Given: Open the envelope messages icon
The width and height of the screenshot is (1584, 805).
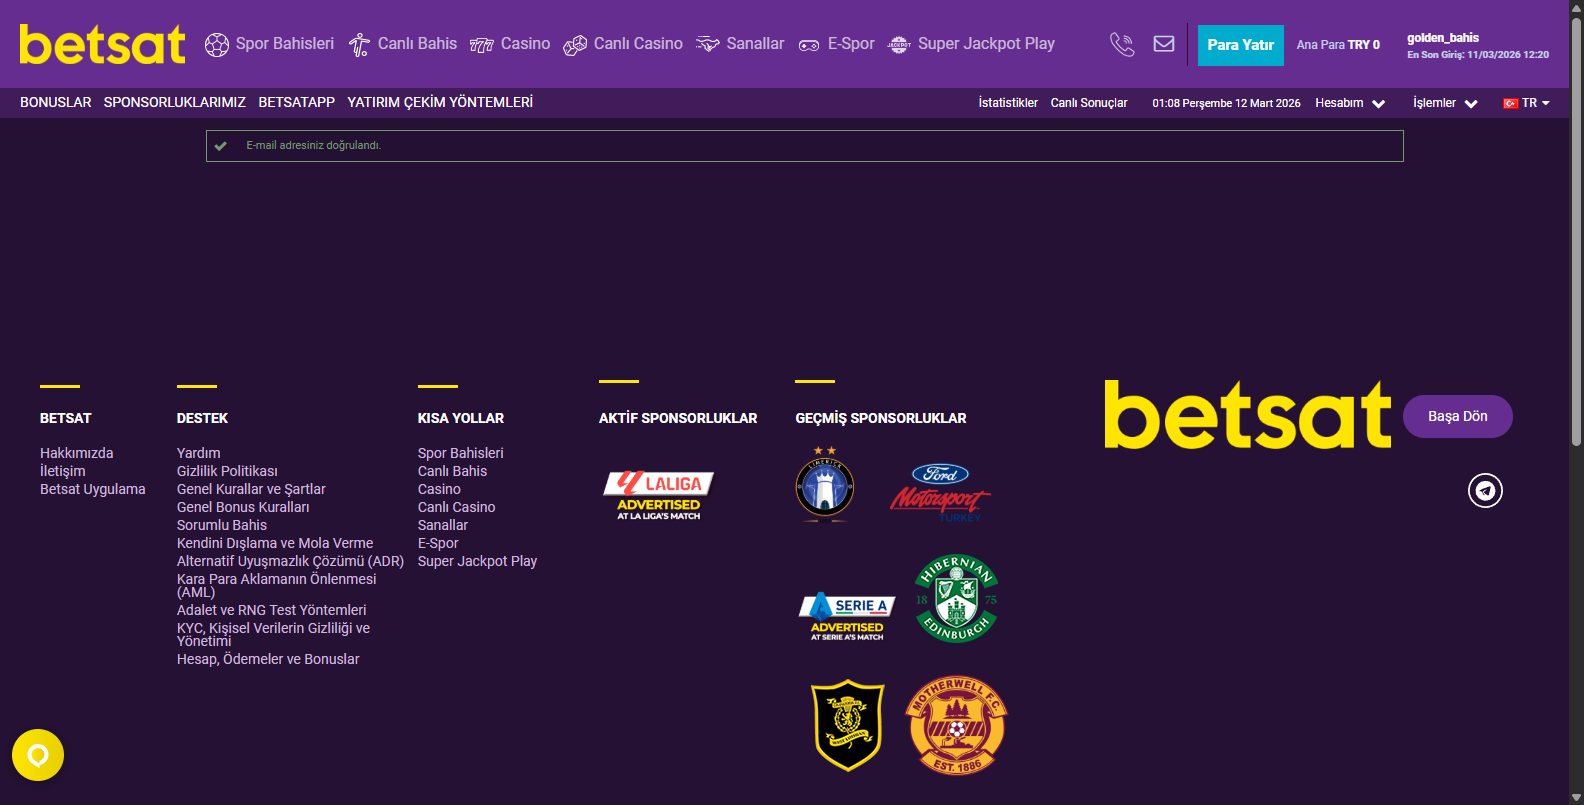Looking at the screenshot, I should [x=1164, y=44].
